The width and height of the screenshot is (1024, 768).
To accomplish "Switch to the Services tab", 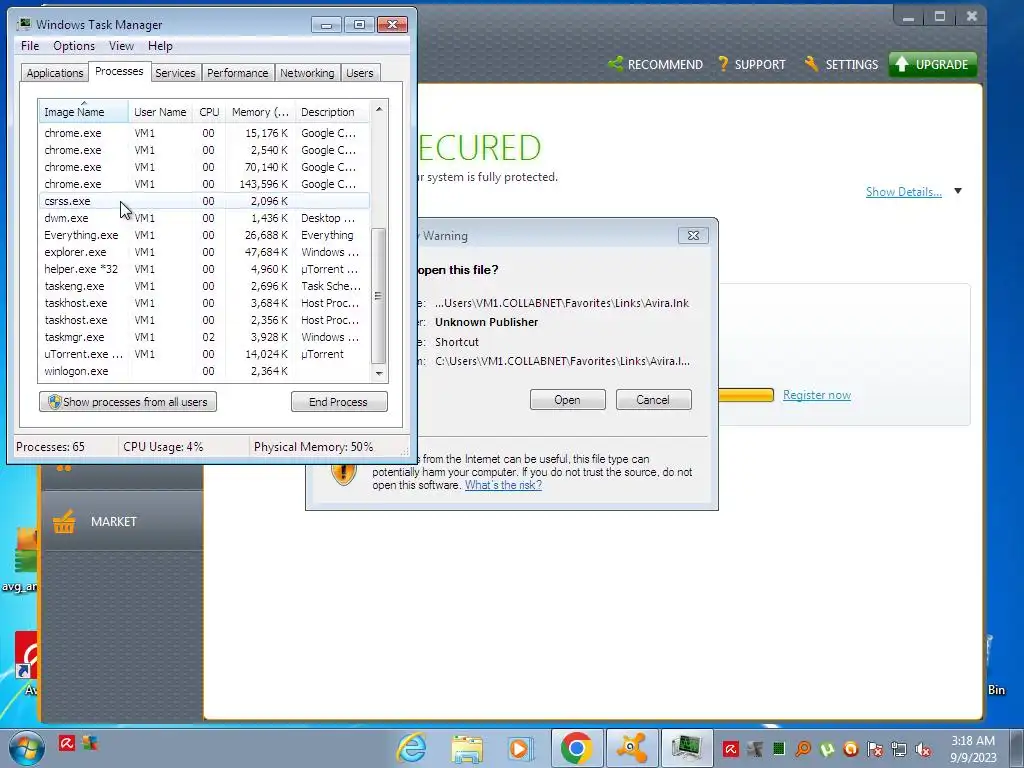I will [x=175, y=73].
